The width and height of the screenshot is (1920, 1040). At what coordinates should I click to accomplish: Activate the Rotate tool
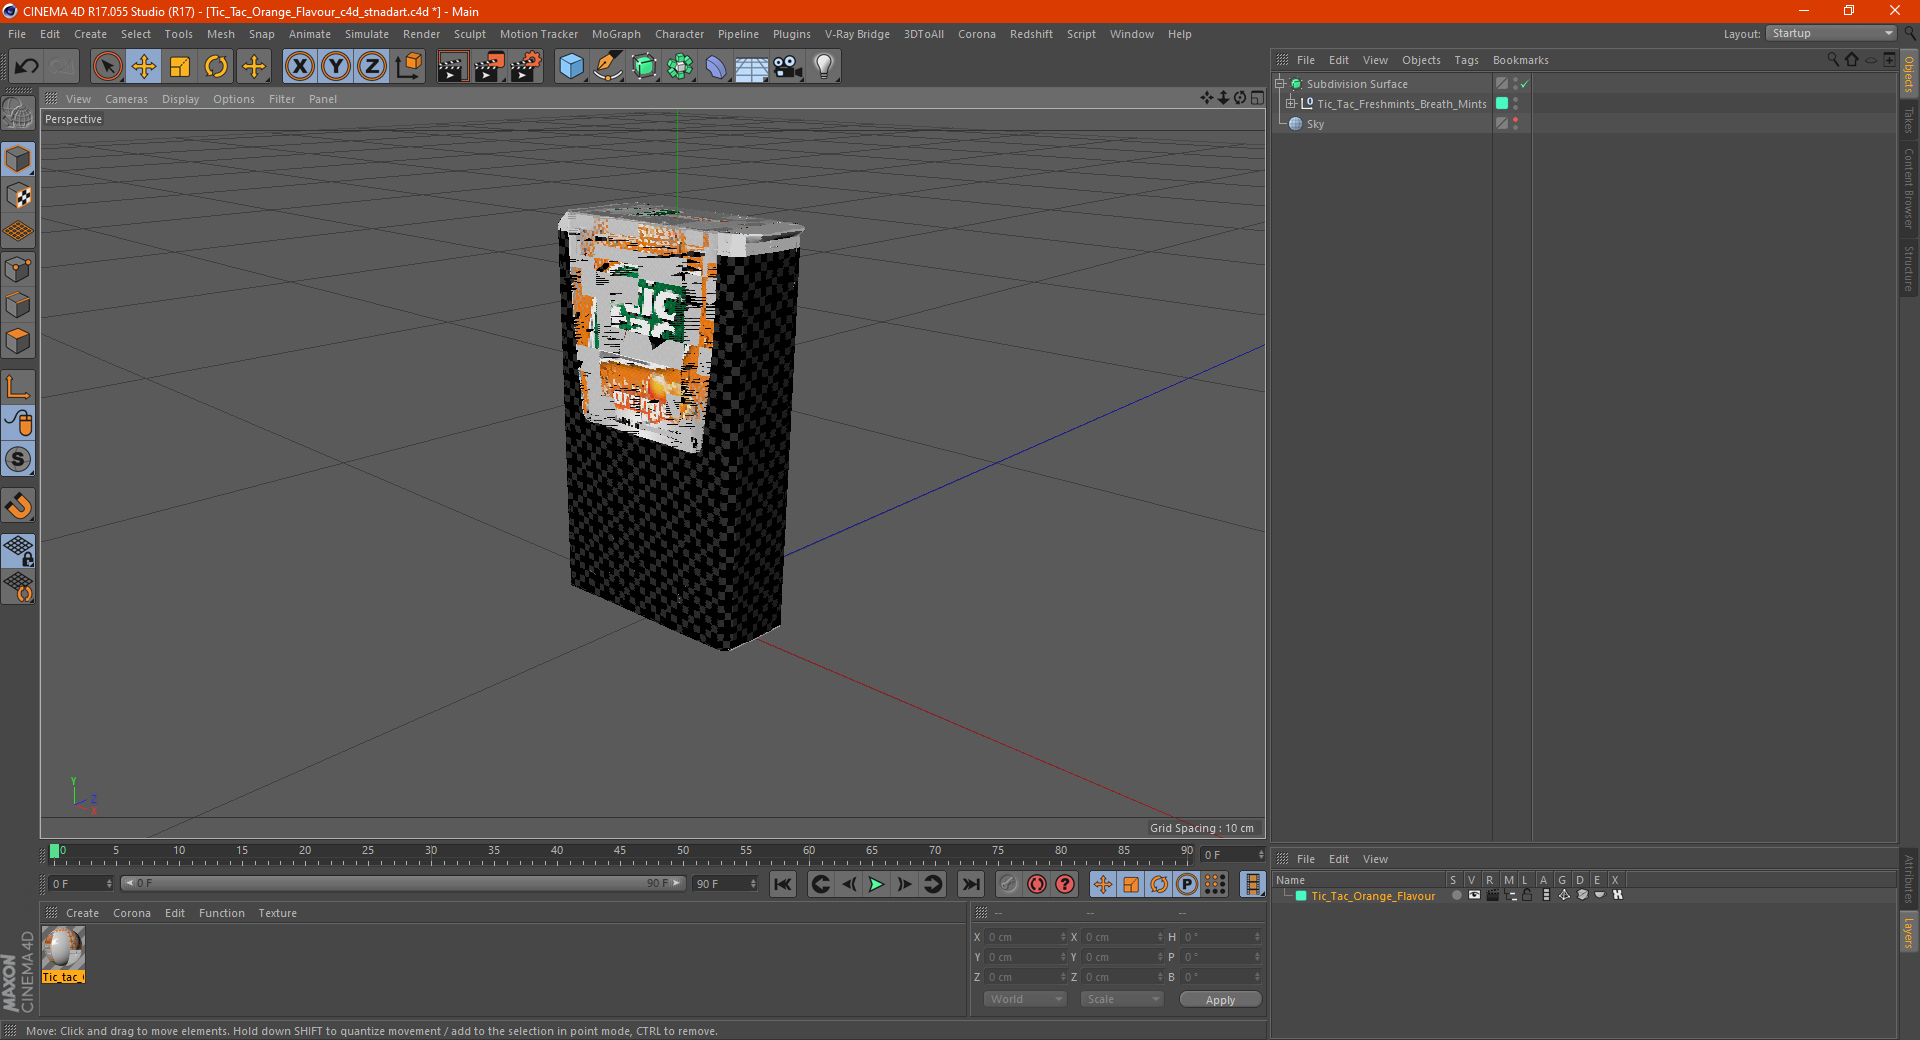216,67
